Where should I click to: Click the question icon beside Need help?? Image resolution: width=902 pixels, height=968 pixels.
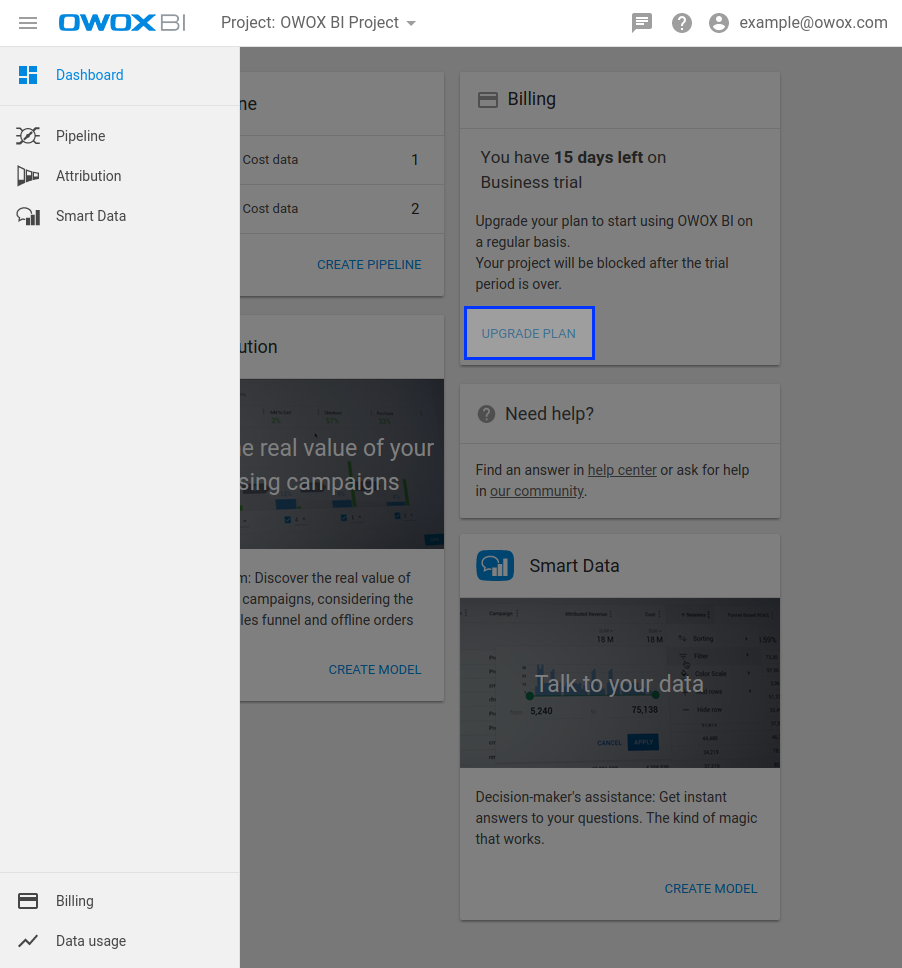486,414
